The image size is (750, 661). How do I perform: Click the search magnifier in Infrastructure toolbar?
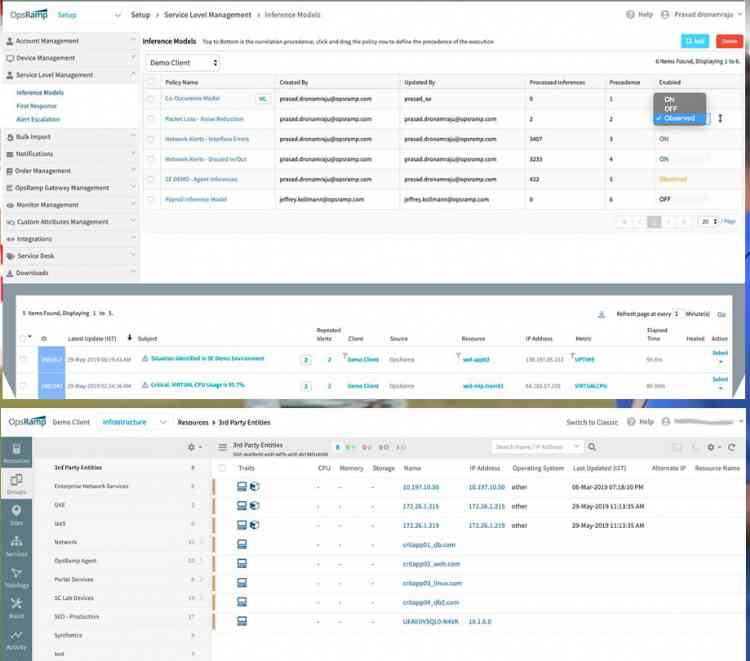pyautogui.click(x=592, y=447)
